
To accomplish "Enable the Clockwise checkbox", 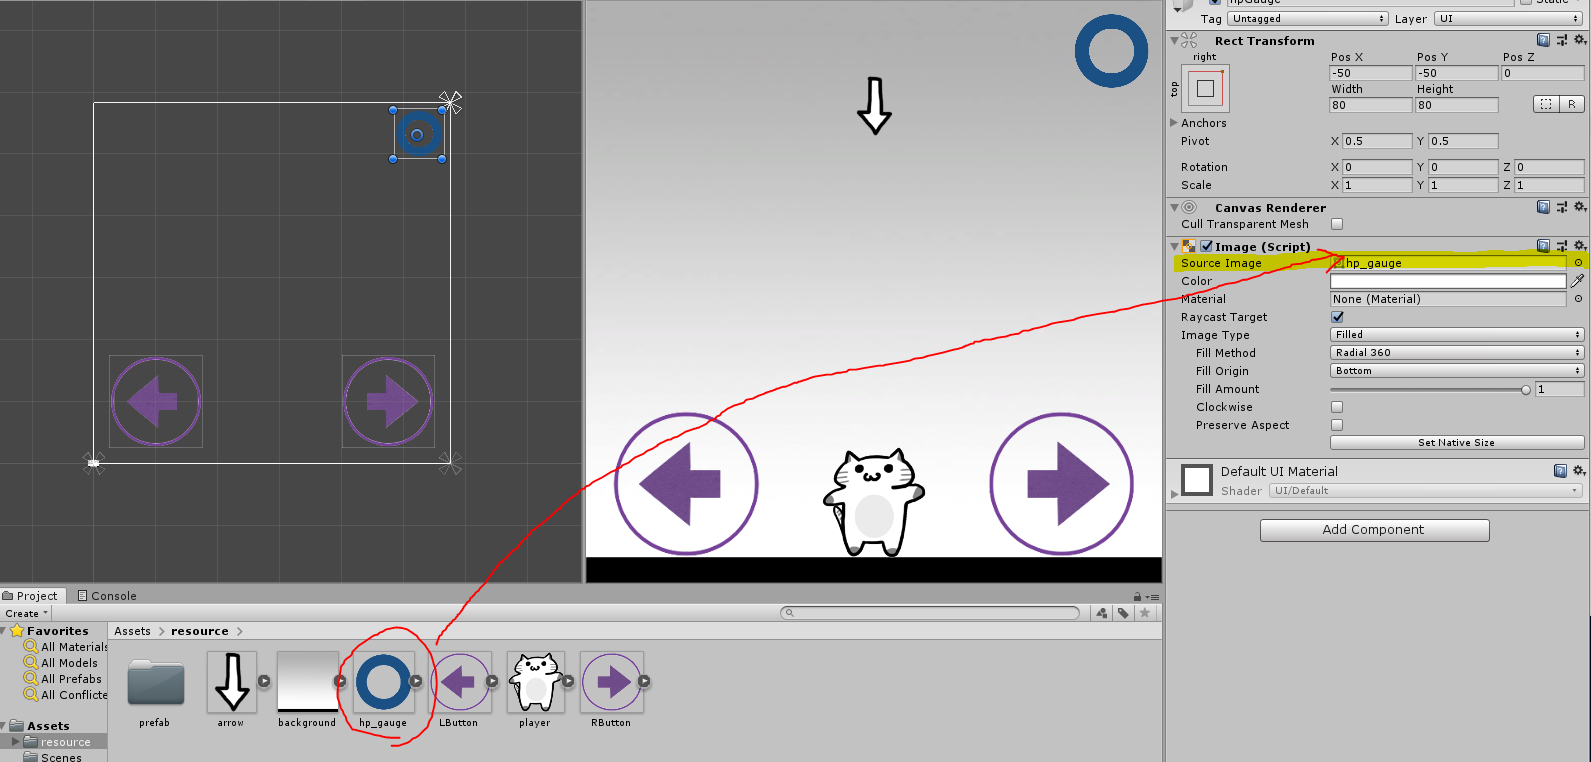I will pyautogui.click(x=1337, y=407).
